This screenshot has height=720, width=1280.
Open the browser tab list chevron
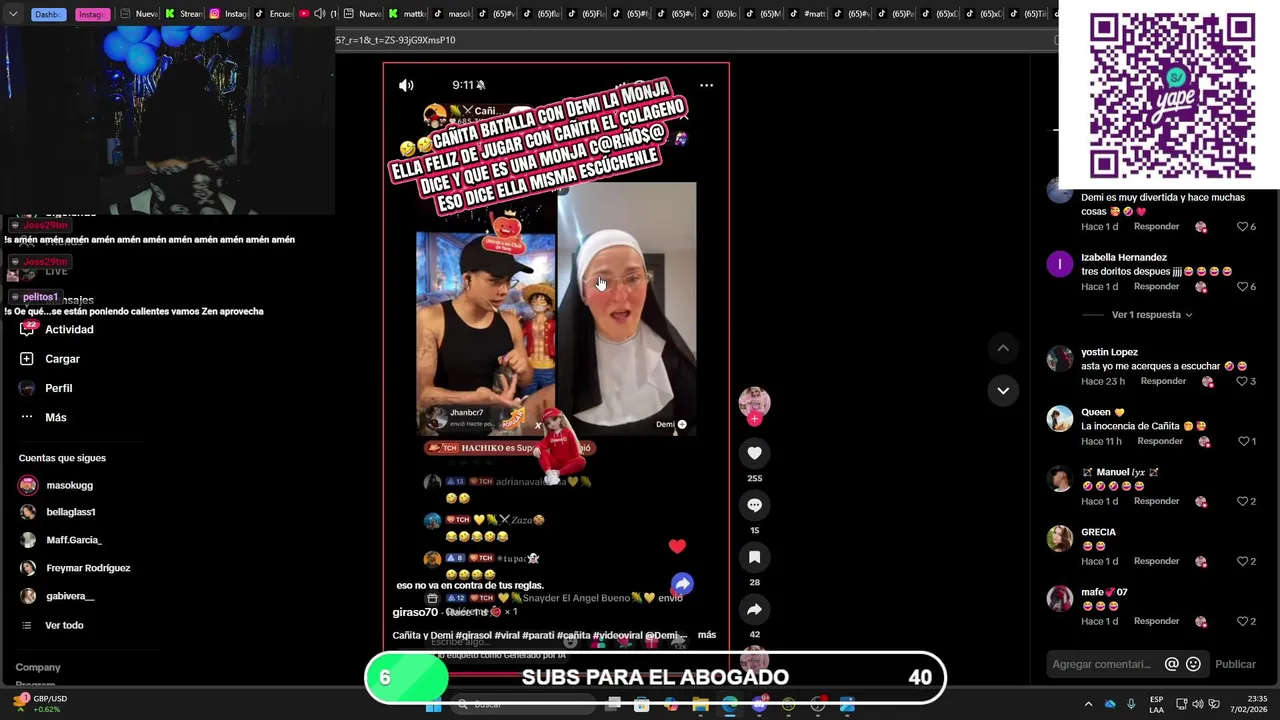(x=13, y=14)
